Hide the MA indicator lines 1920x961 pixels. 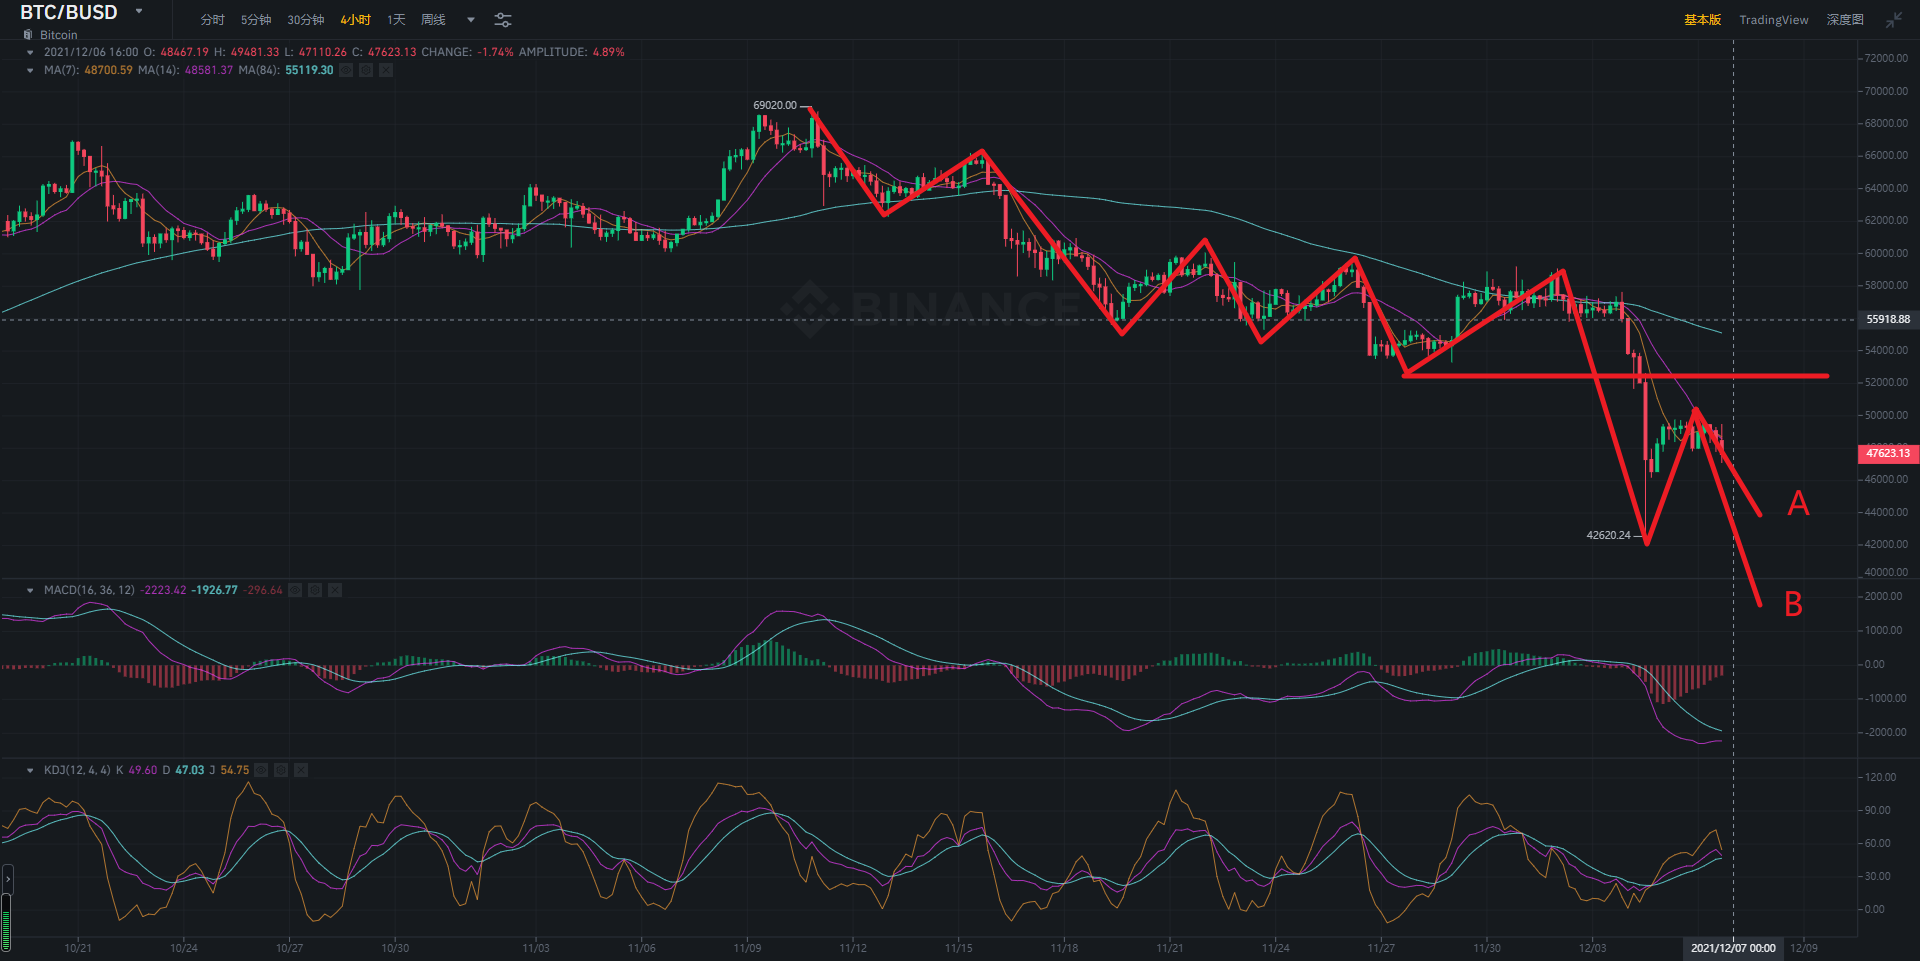346,70
